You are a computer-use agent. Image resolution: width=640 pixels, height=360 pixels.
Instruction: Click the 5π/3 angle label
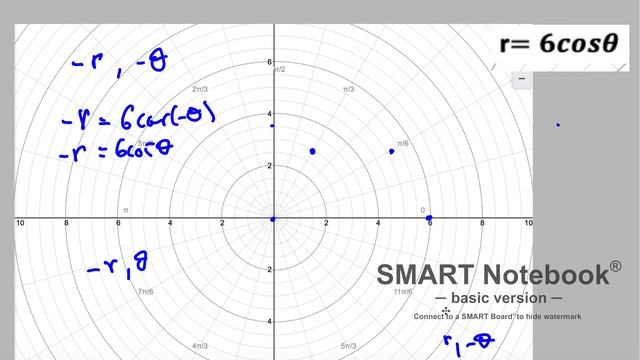(349, 346)
